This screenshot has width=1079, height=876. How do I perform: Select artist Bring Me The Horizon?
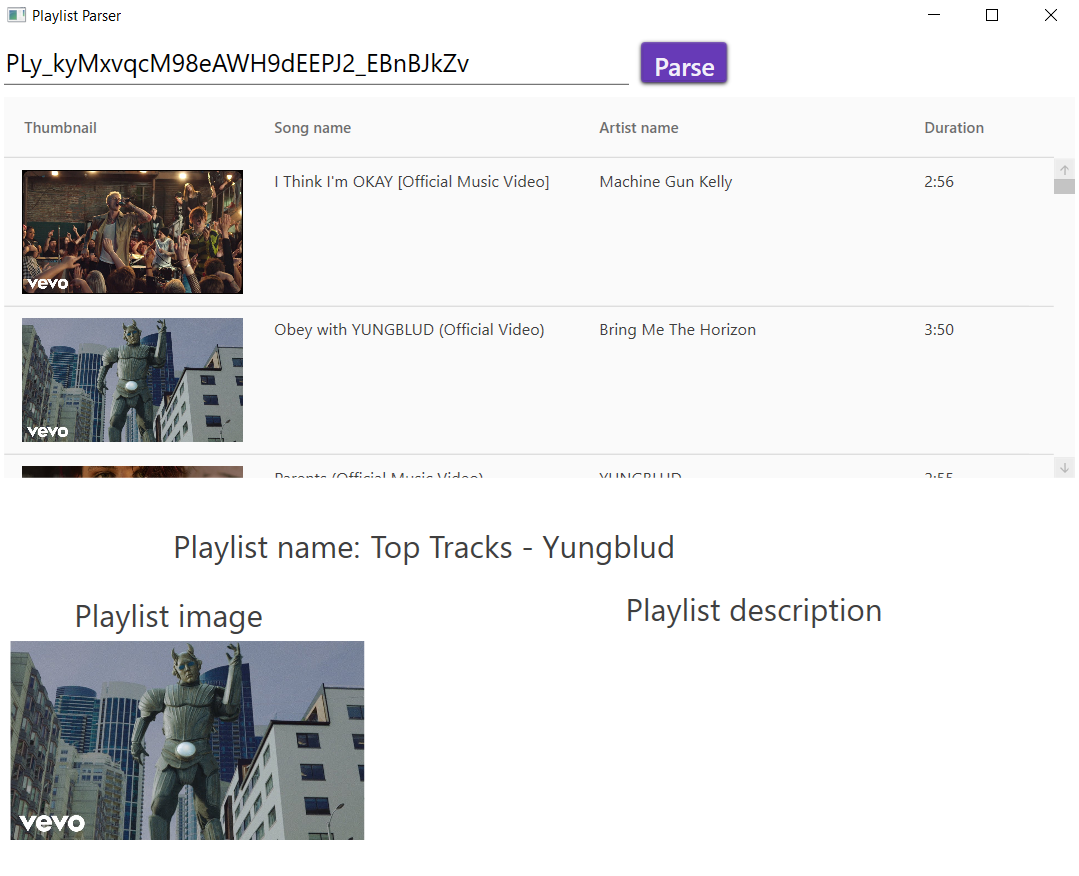click(x=677, y=329)
